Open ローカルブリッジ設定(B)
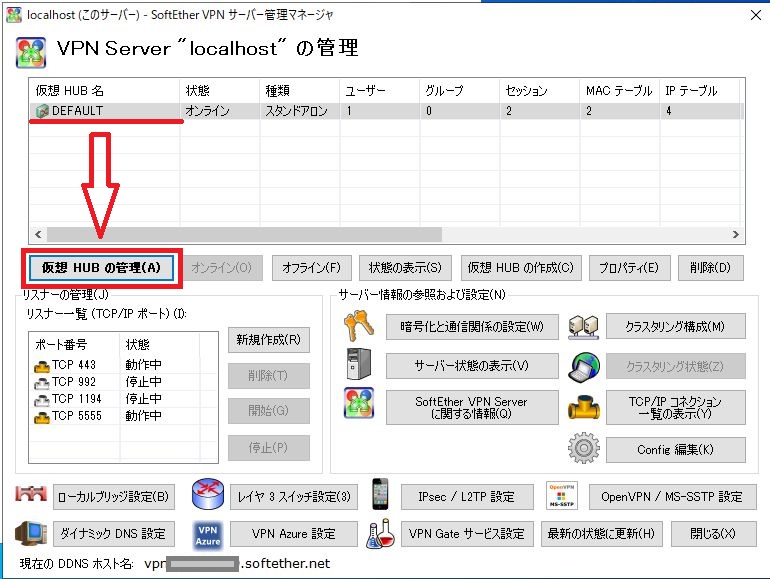 coord(114,497)
